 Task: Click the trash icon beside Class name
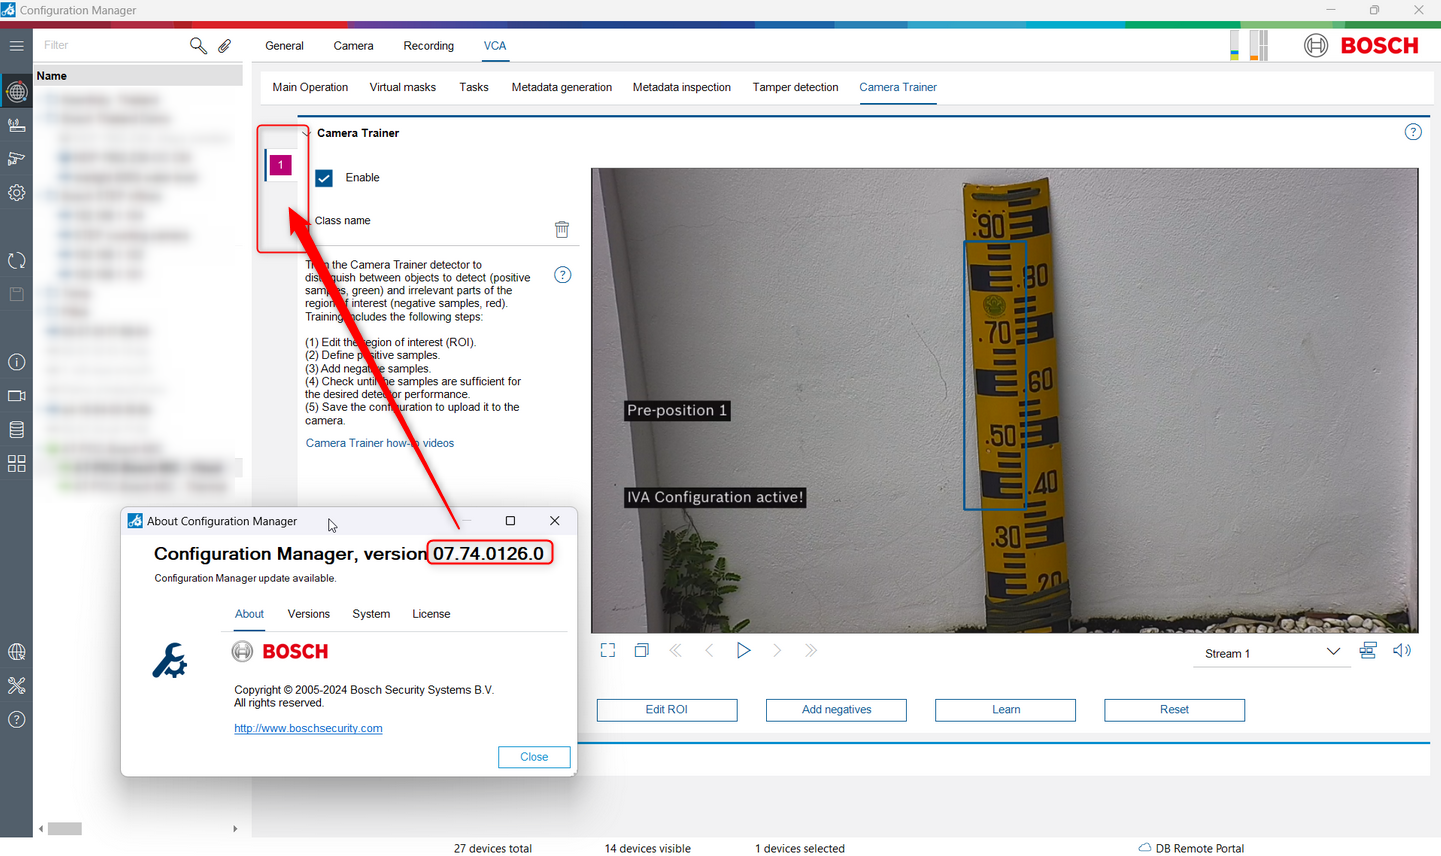[x=562, y=229]
